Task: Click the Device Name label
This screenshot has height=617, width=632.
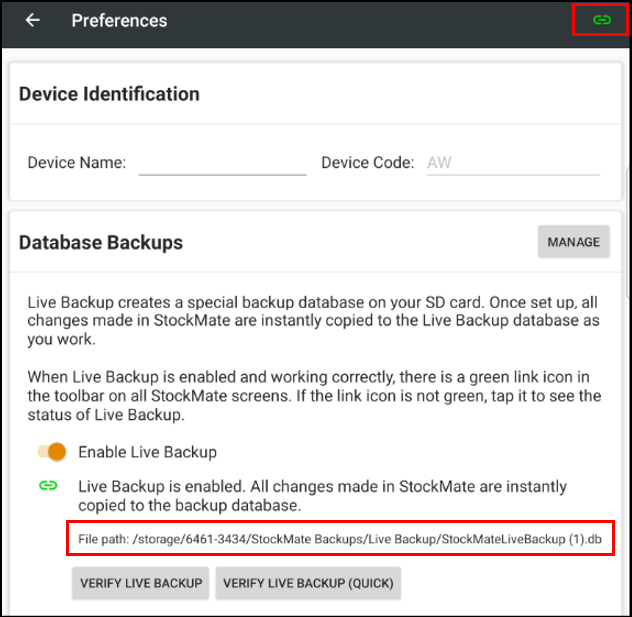Action: click(76, 162)
